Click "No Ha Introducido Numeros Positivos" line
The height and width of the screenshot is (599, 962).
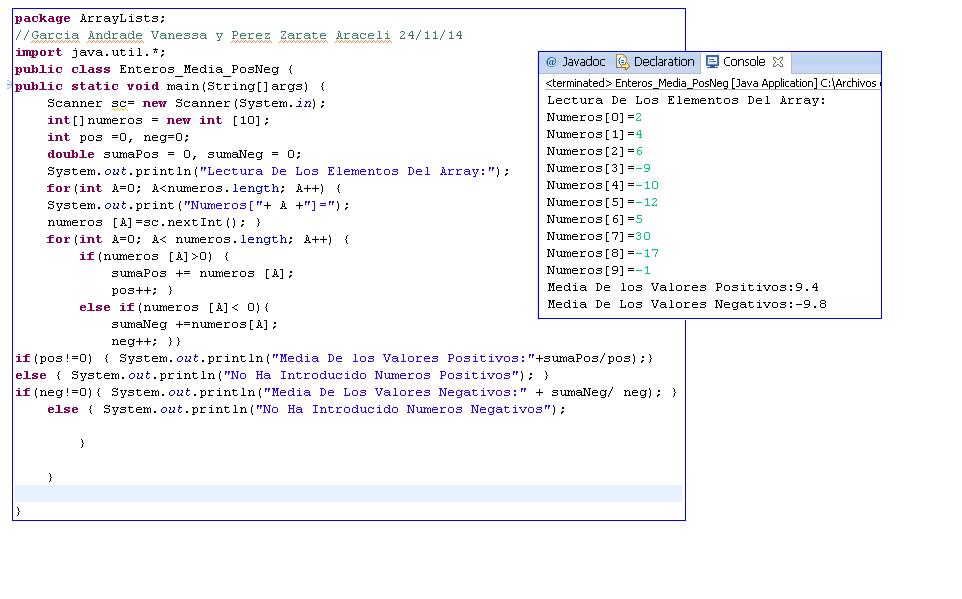click(282, 376)
